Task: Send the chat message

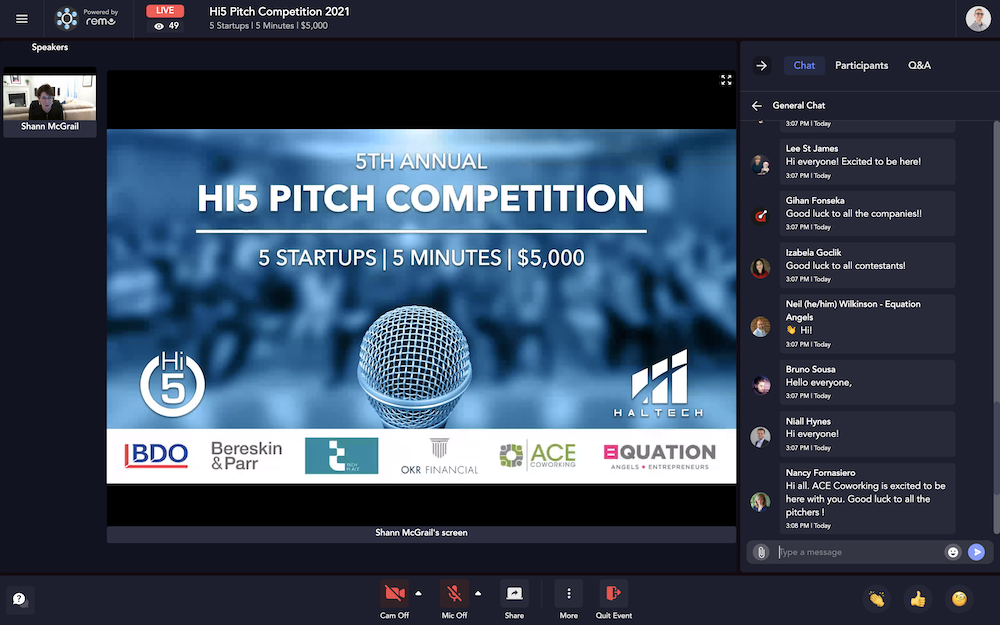Action: pos(976,552)
